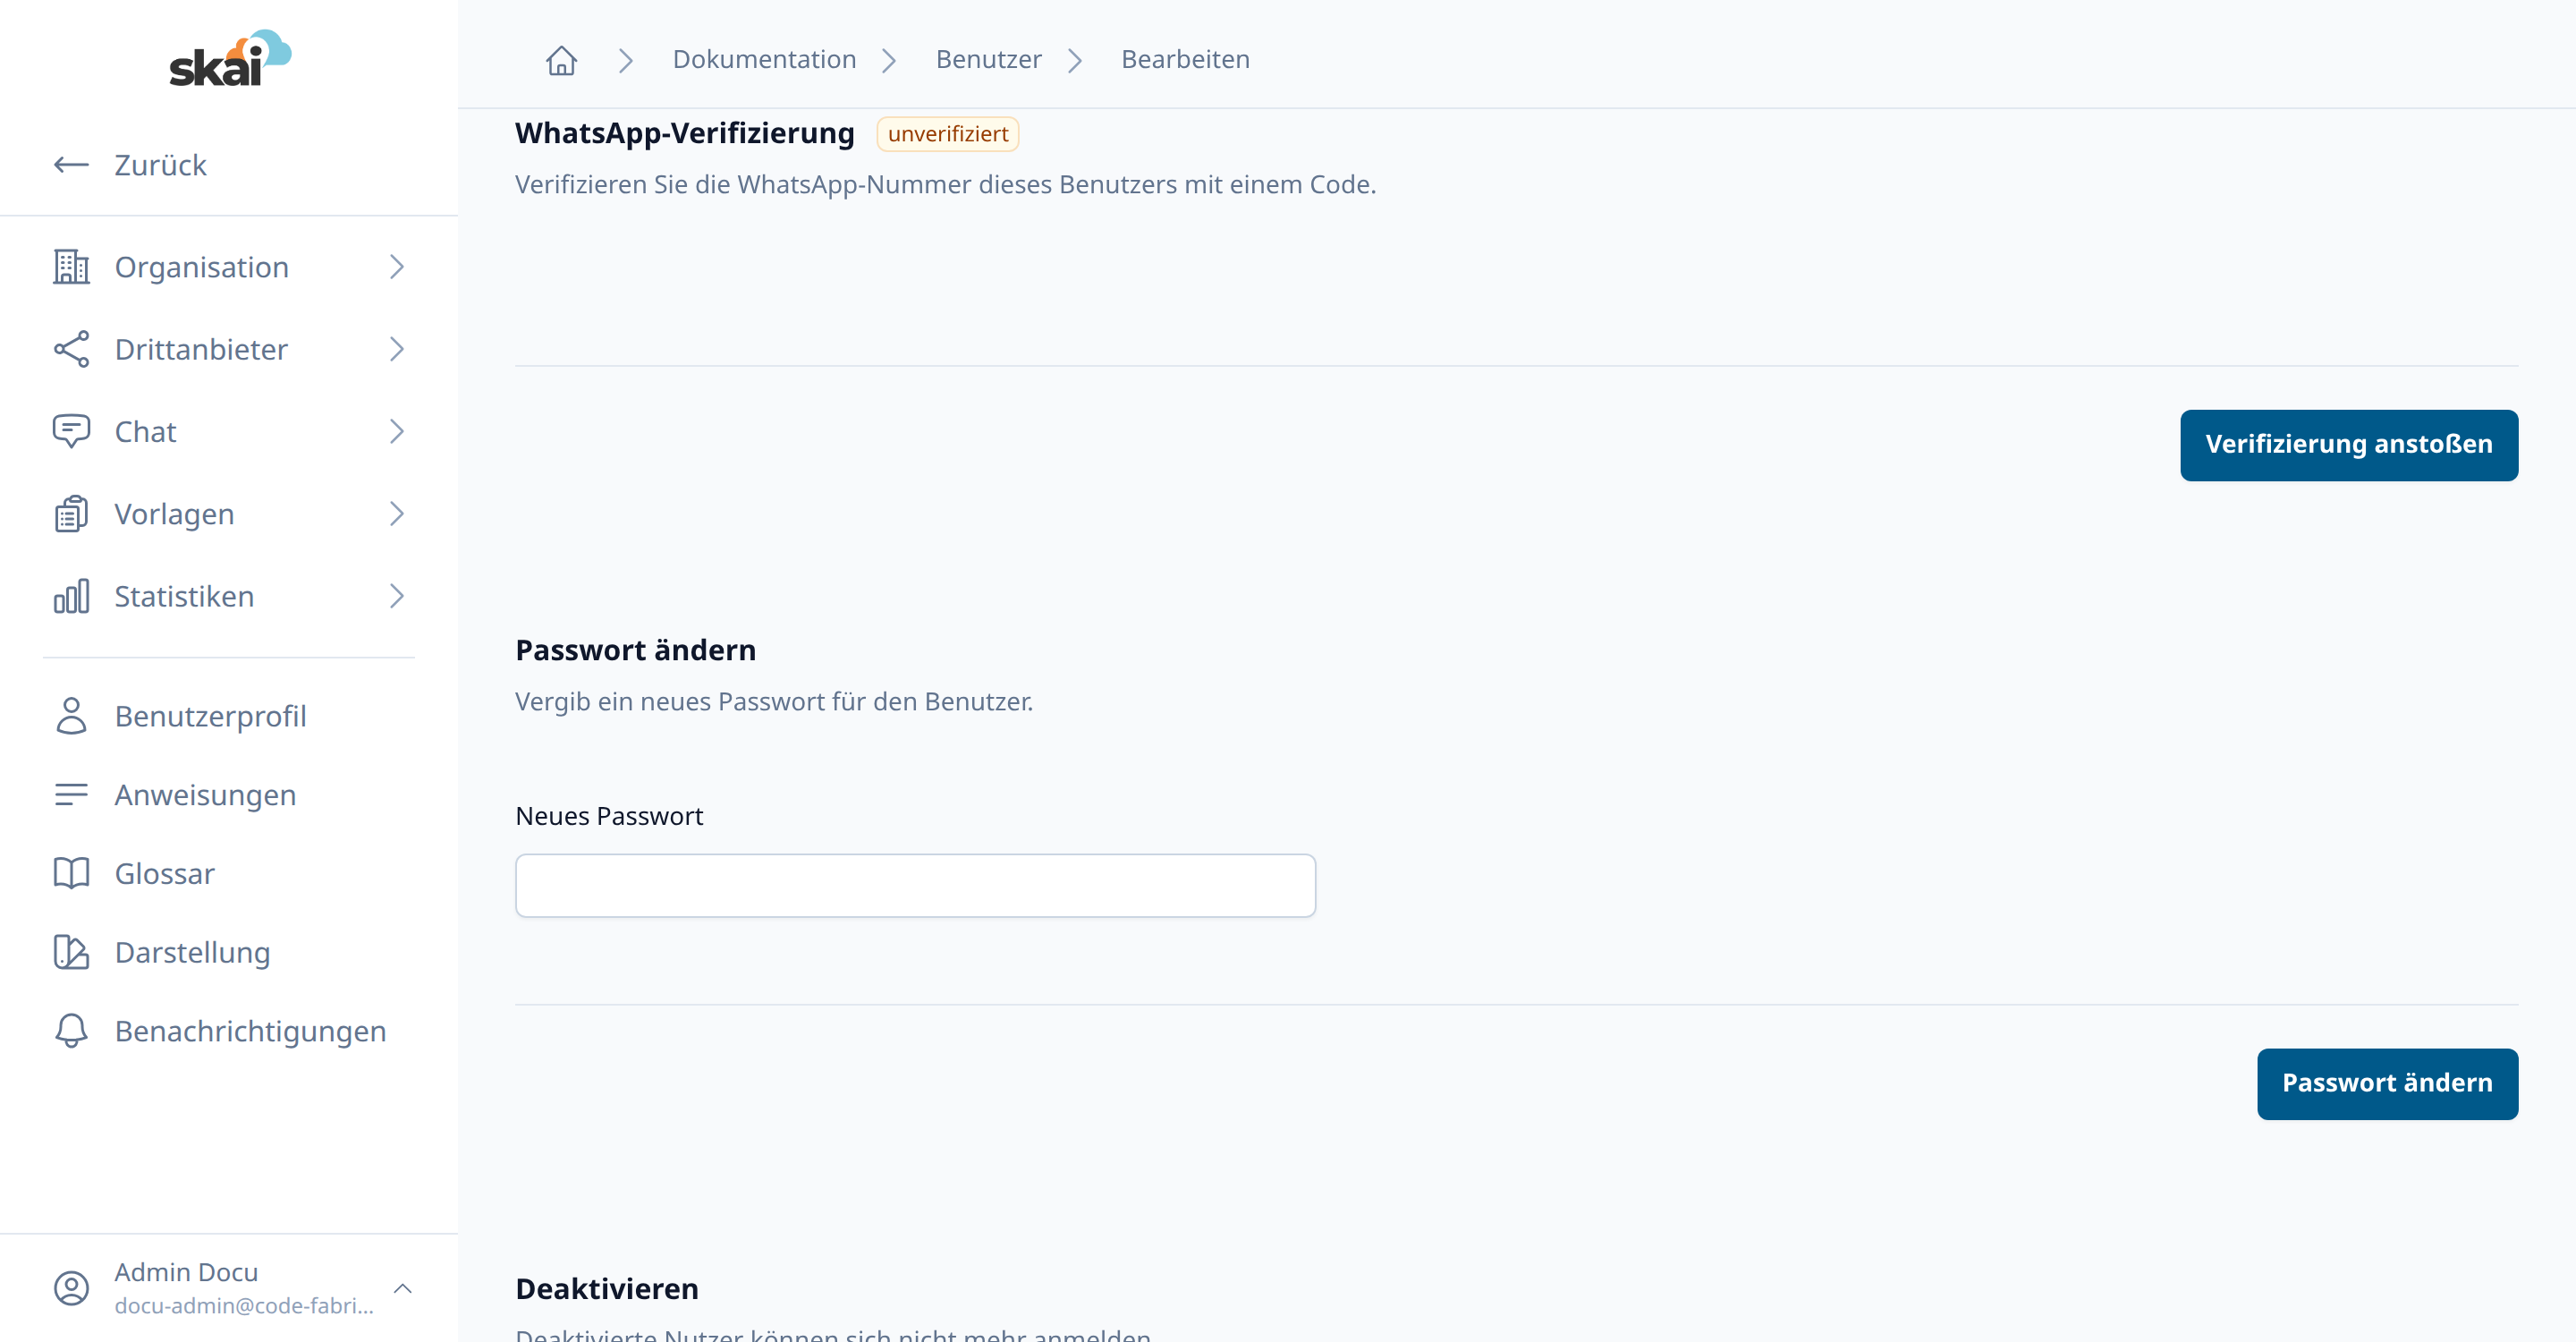
Task: Click the Organisation building icon
Action: point(71,267)
